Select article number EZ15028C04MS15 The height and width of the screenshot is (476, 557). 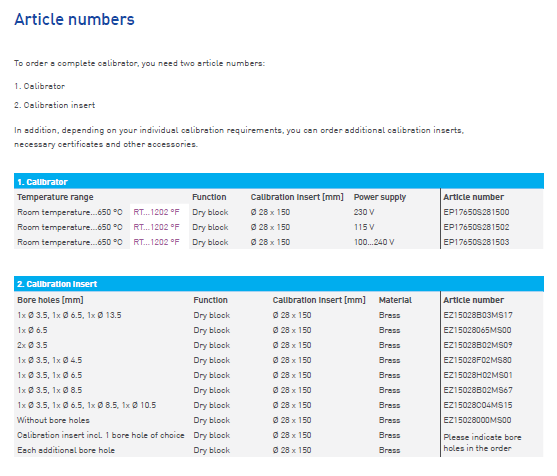[478, 405]
